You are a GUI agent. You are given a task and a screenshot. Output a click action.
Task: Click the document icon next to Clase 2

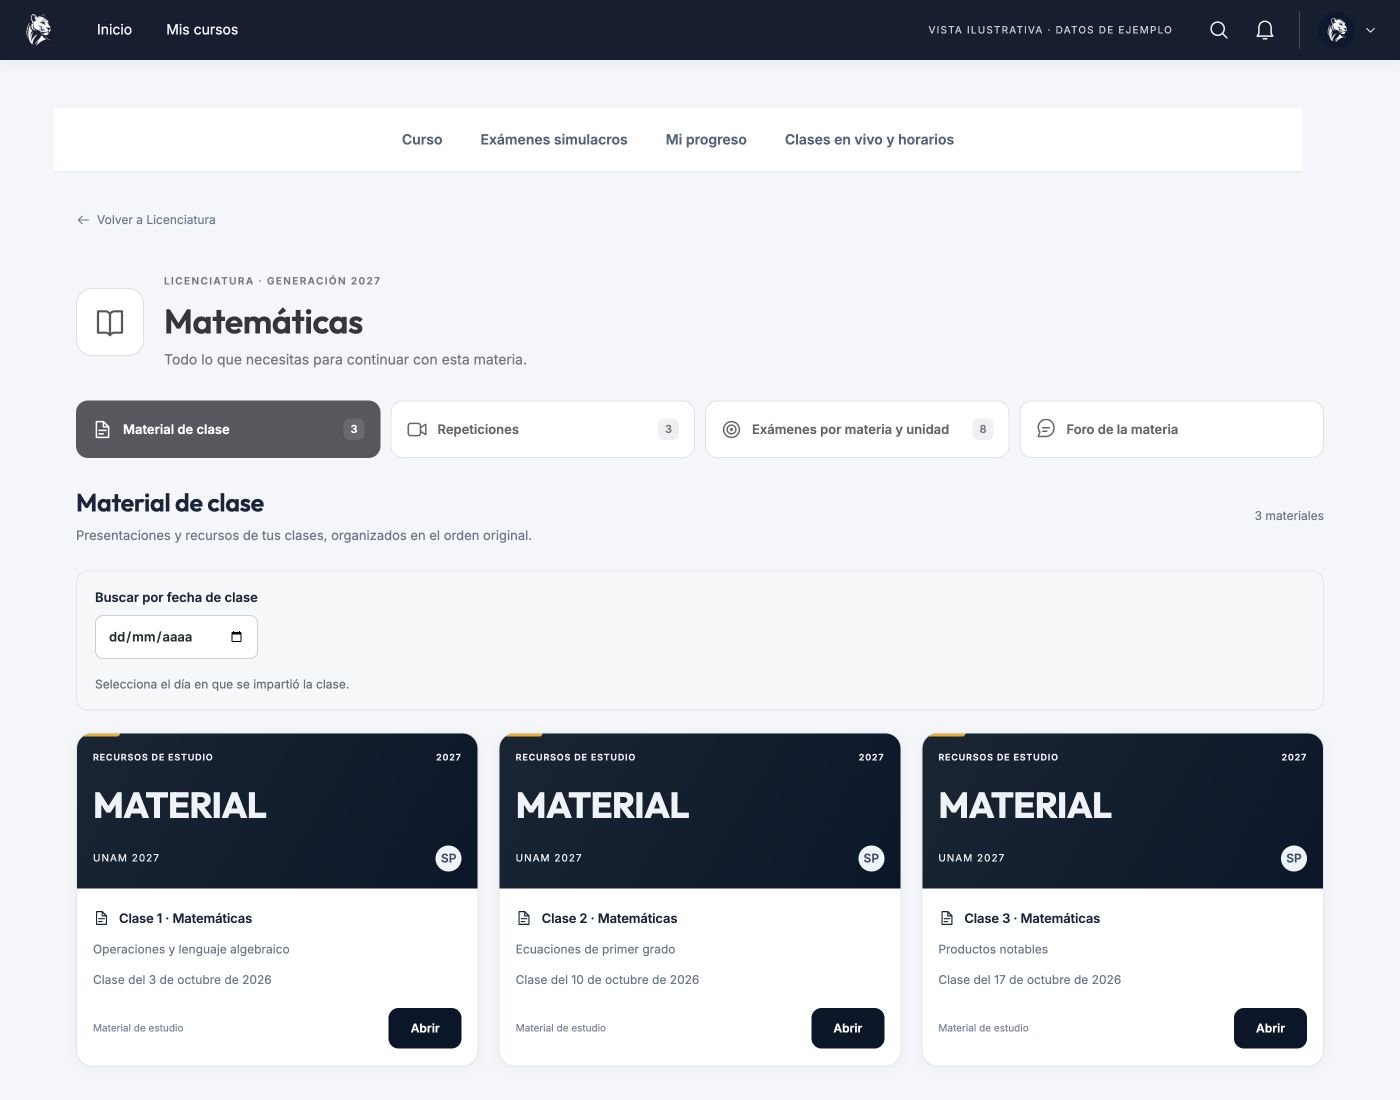pyautogui.click(x=524, y=918)
